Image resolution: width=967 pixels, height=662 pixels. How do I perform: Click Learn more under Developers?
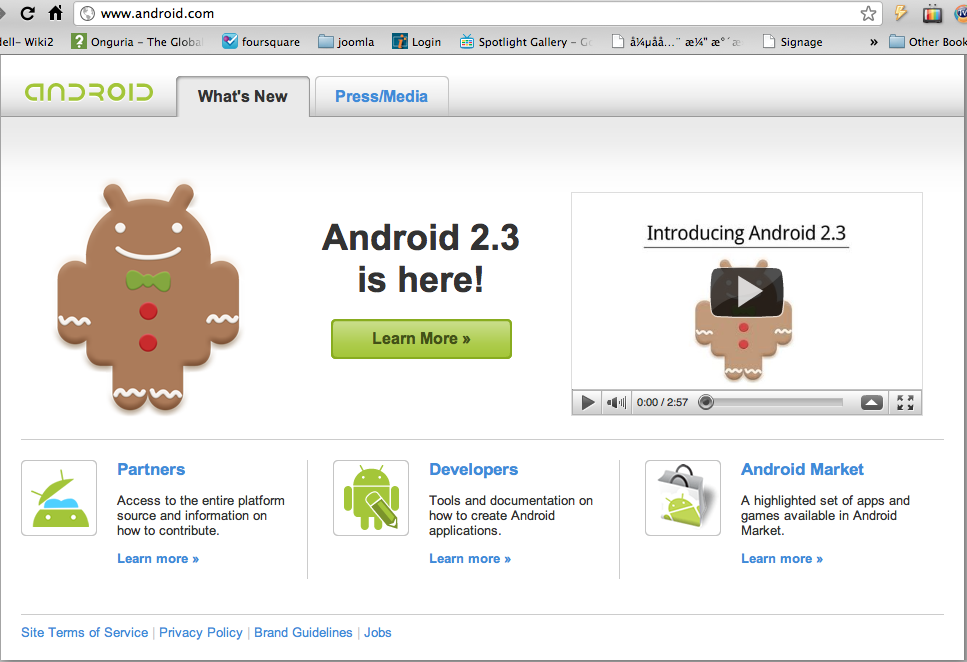click(470, 558)
